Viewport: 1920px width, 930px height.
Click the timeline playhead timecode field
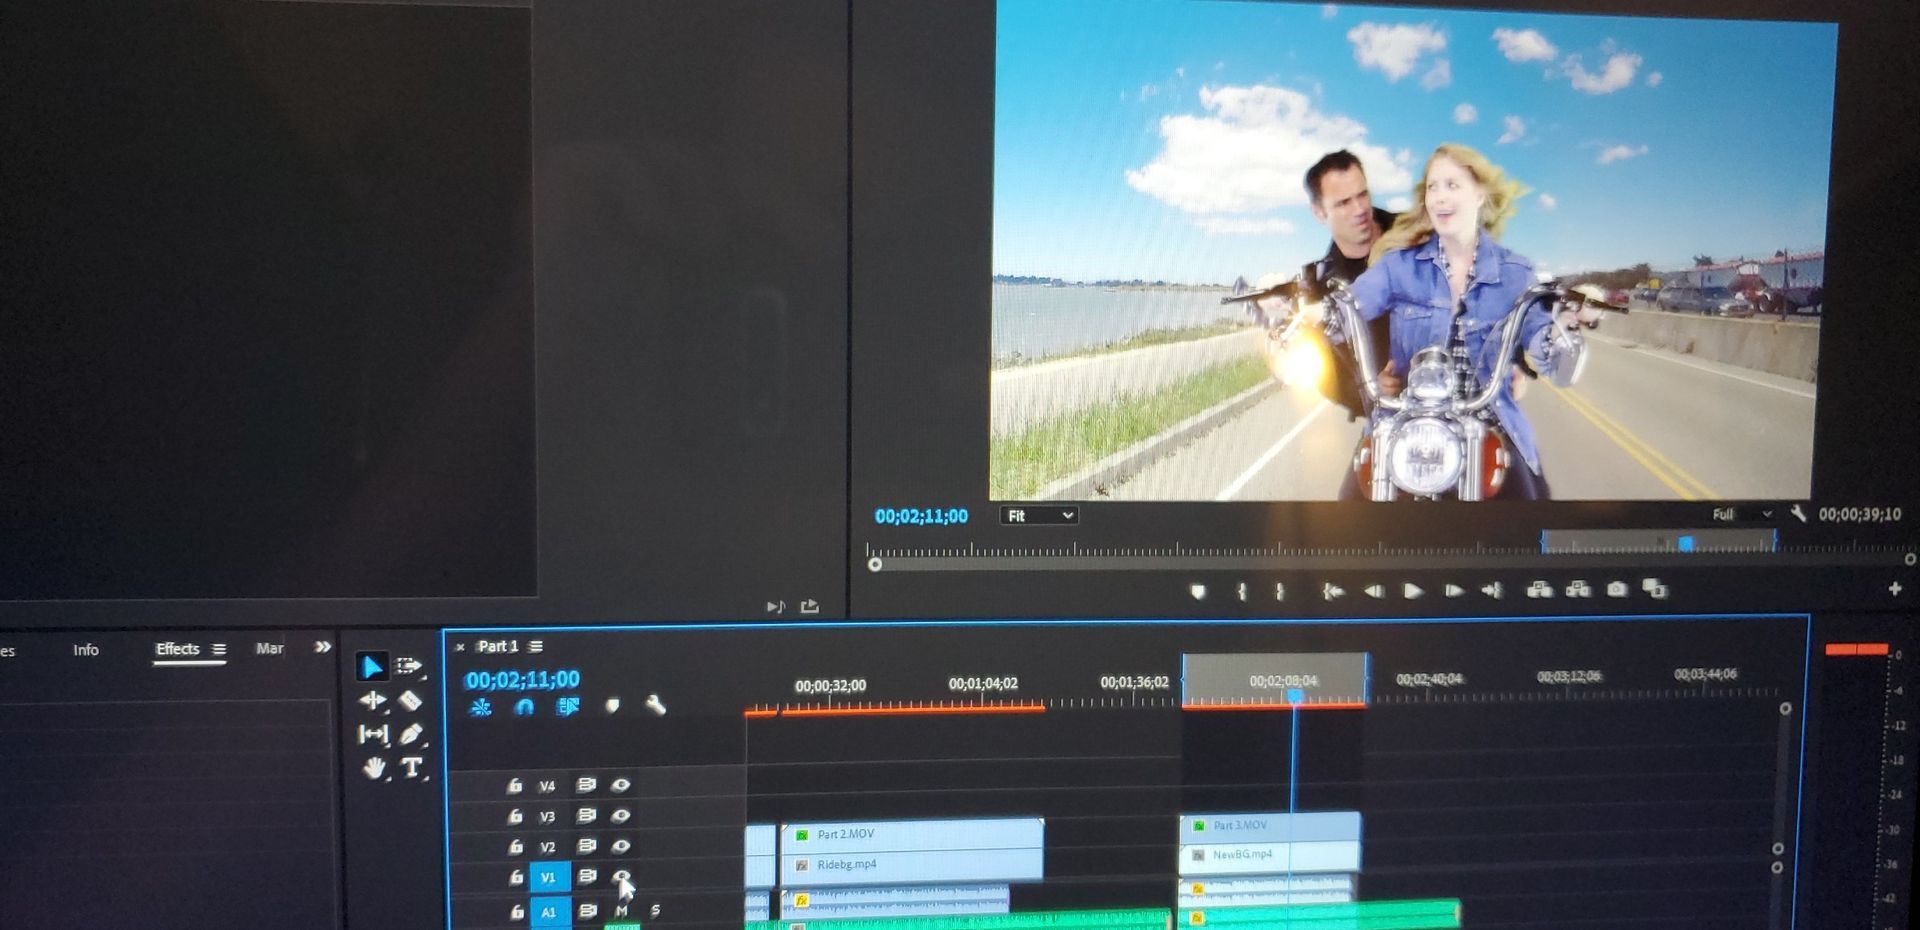click(522, 680)
